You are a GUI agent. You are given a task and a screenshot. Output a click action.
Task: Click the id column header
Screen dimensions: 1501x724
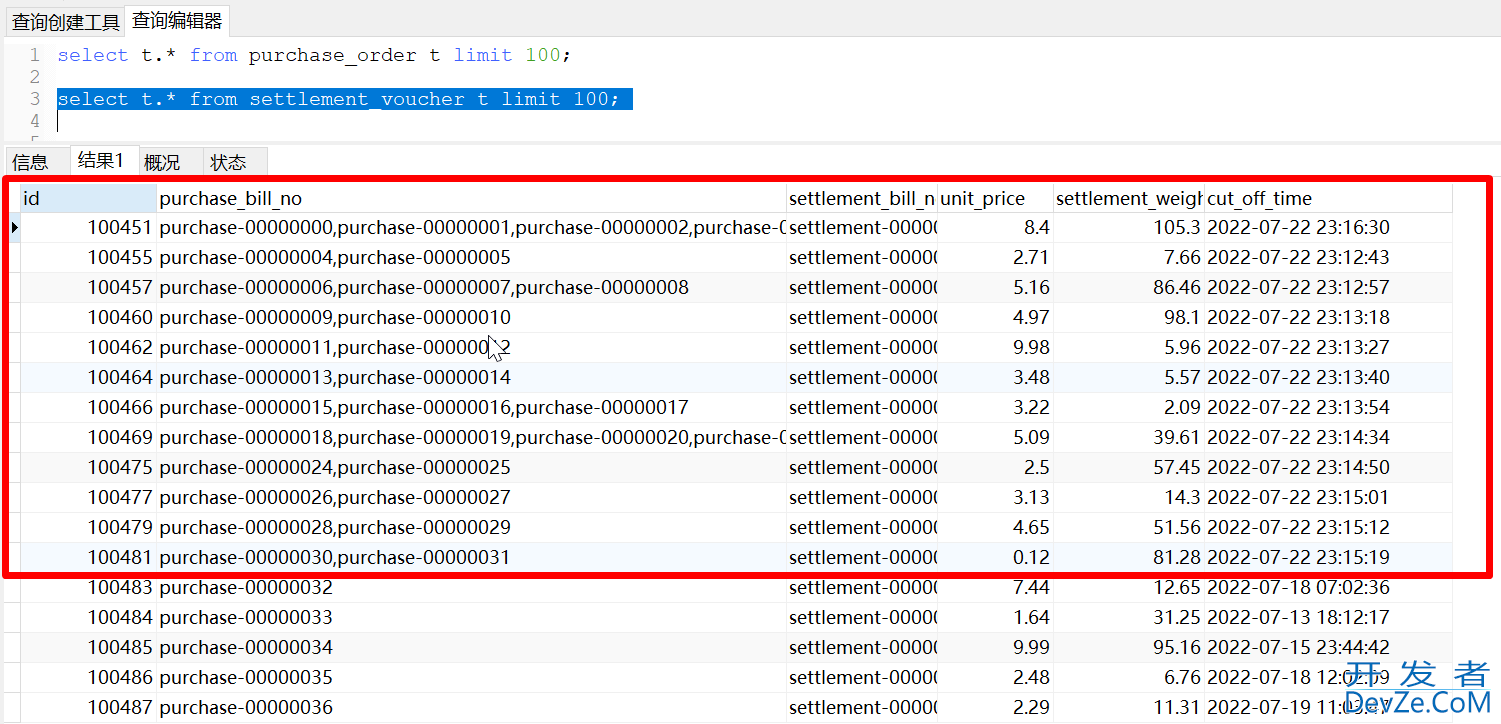click(x=88, y=198)
